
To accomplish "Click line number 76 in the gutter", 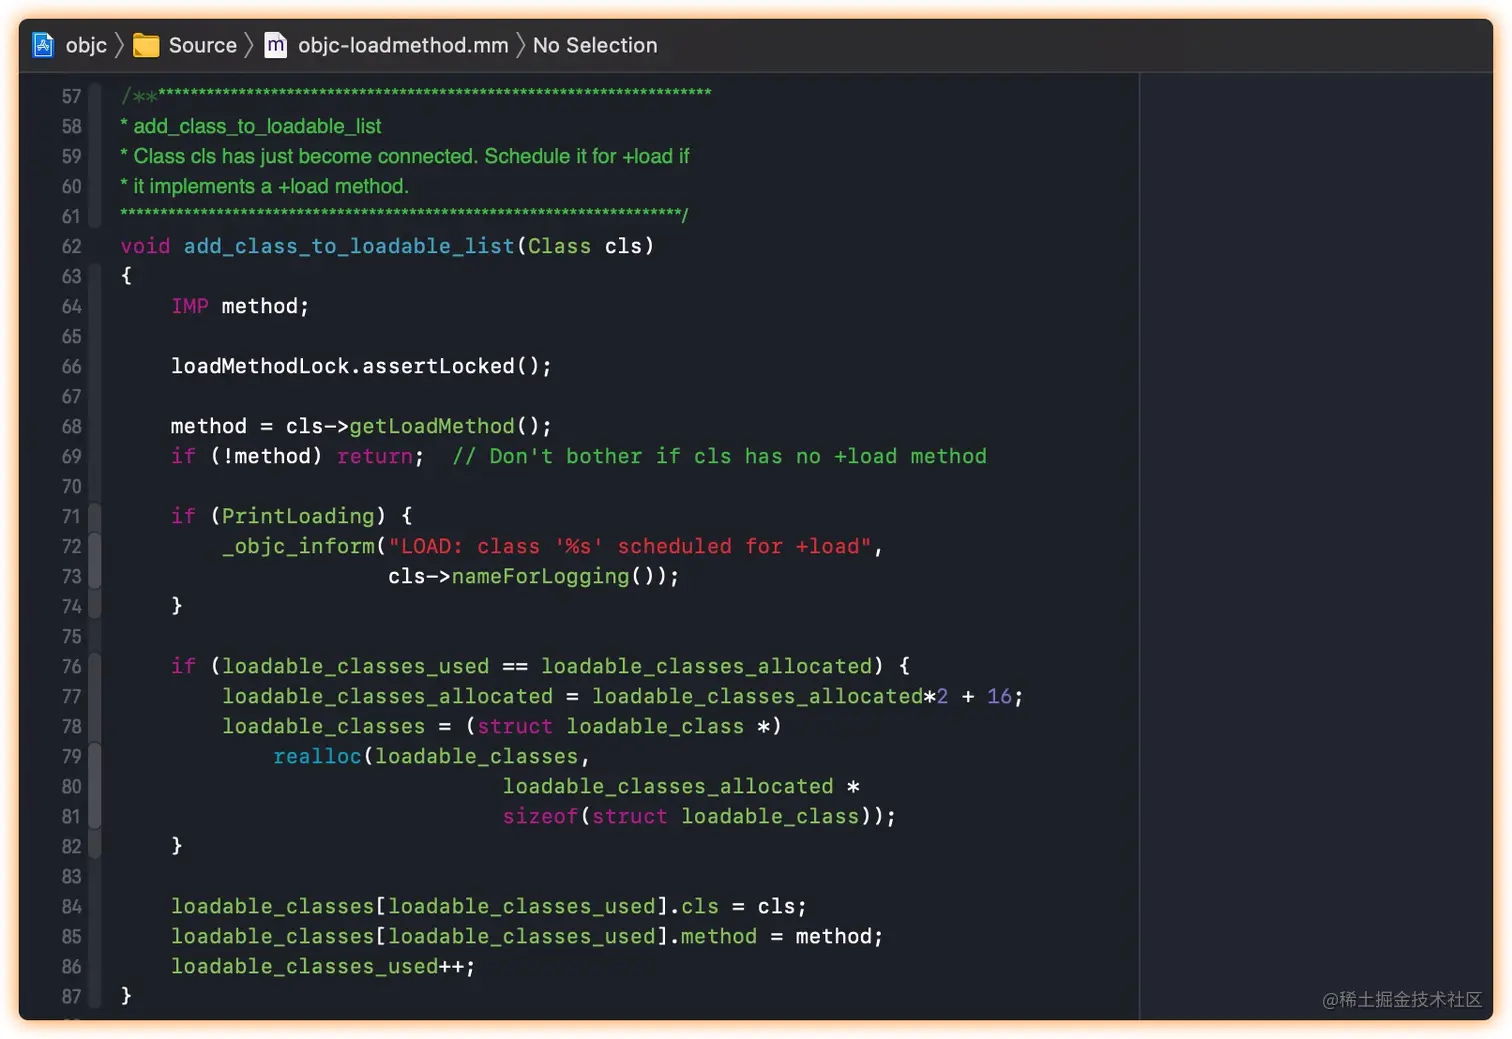I will click(x=71, y=666).
